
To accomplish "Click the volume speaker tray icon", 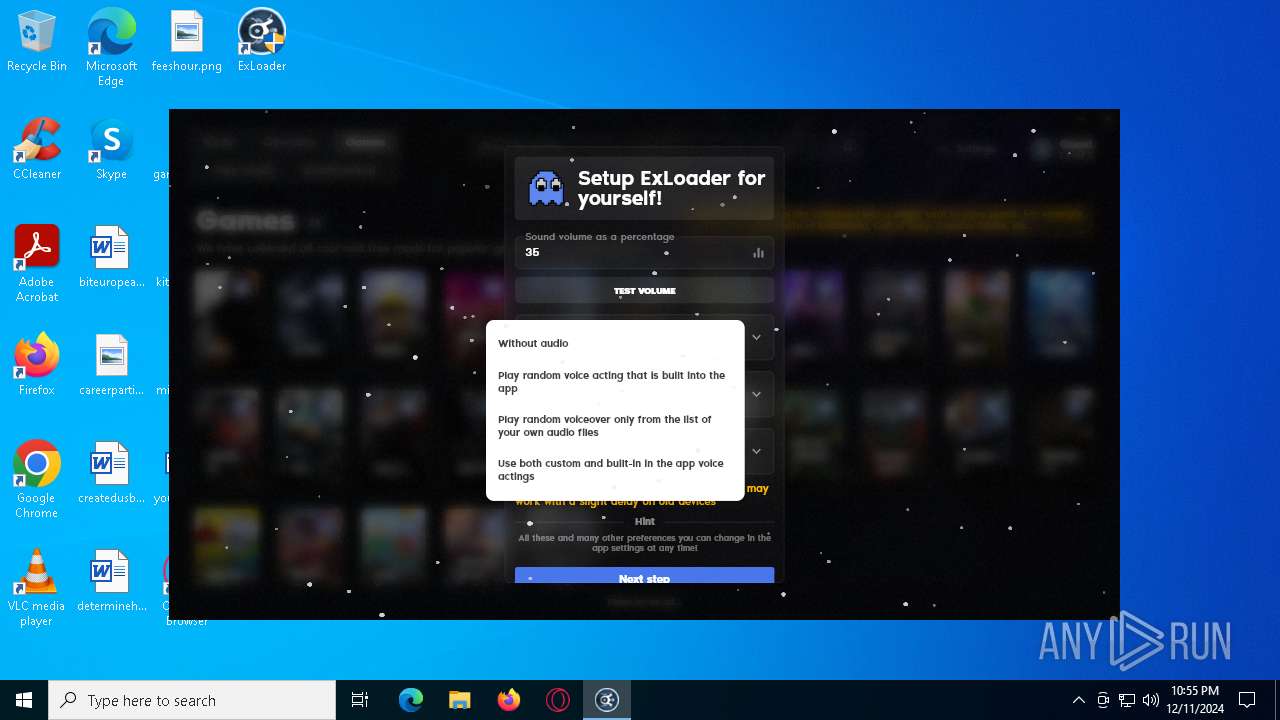I will 1151,700.
